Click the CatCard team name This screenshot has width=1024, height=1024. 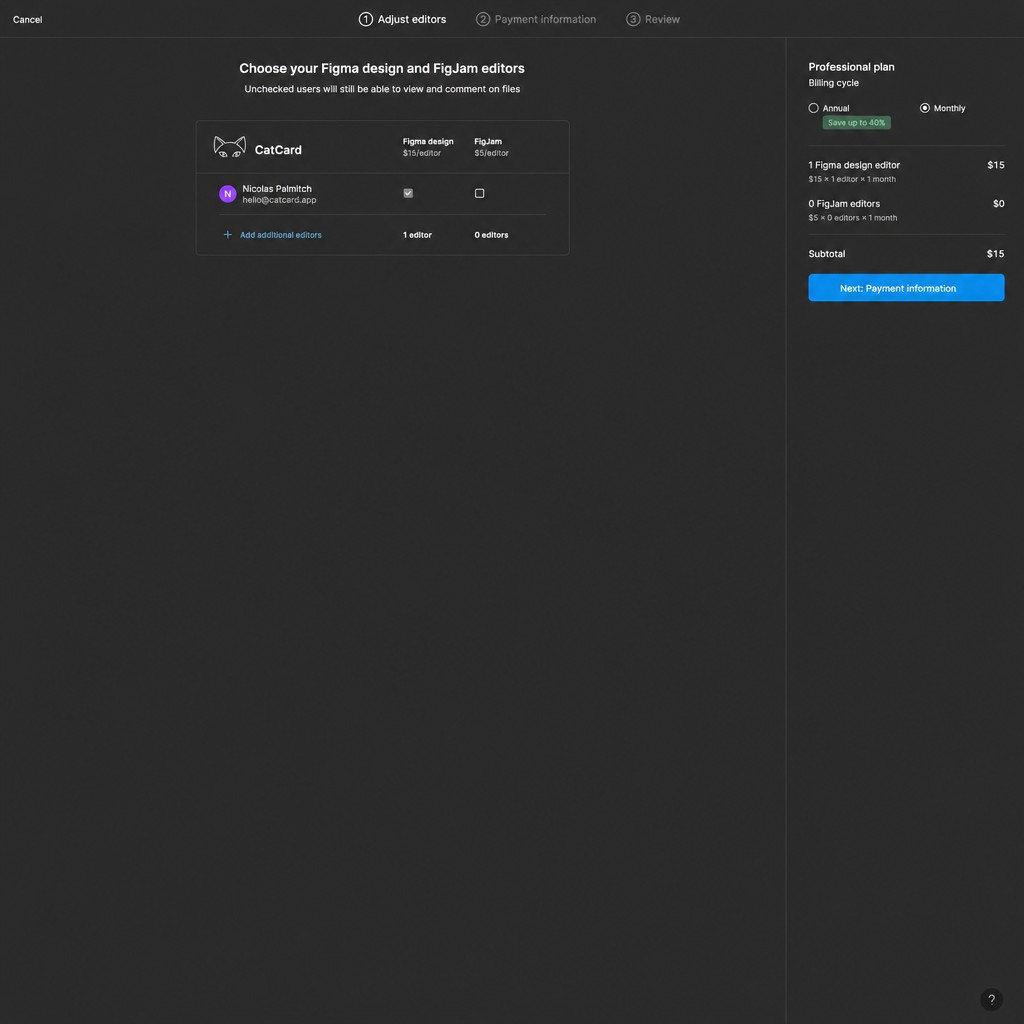tap(278, 150)
